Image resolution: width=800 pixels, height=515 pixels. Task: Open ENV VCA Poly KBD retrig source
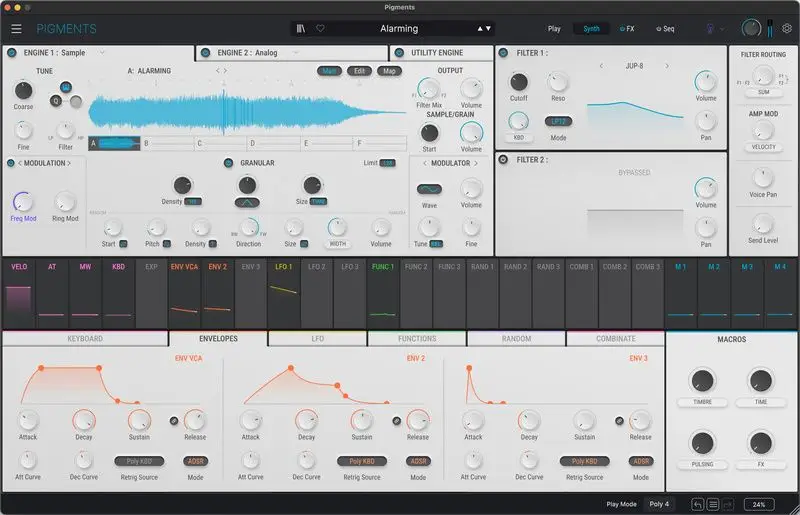[139, 461]
